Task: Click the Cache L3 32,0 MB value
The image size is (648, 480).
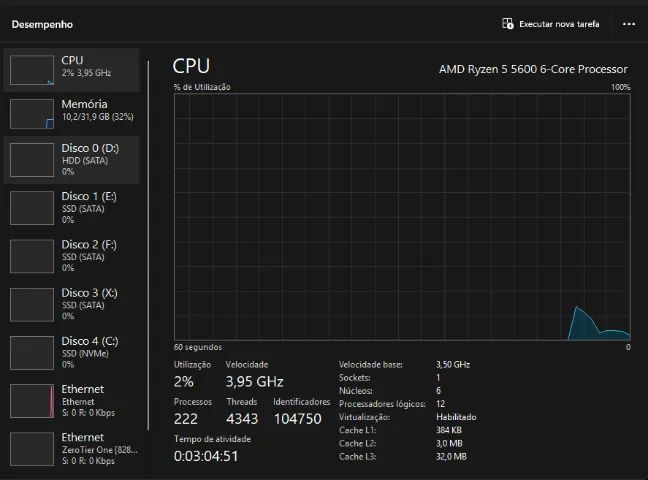Action: click(451, 456)
